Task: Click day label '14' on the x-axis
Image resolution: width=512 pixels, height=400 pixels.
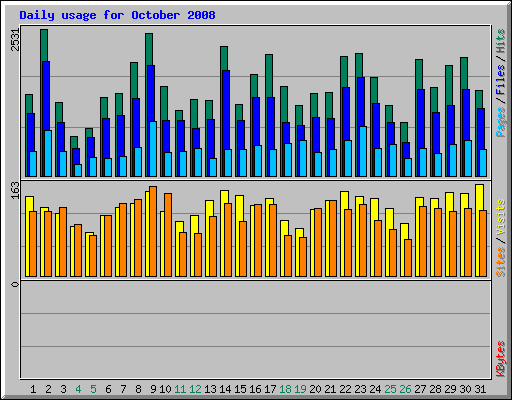Action: (x=225, y=389)
